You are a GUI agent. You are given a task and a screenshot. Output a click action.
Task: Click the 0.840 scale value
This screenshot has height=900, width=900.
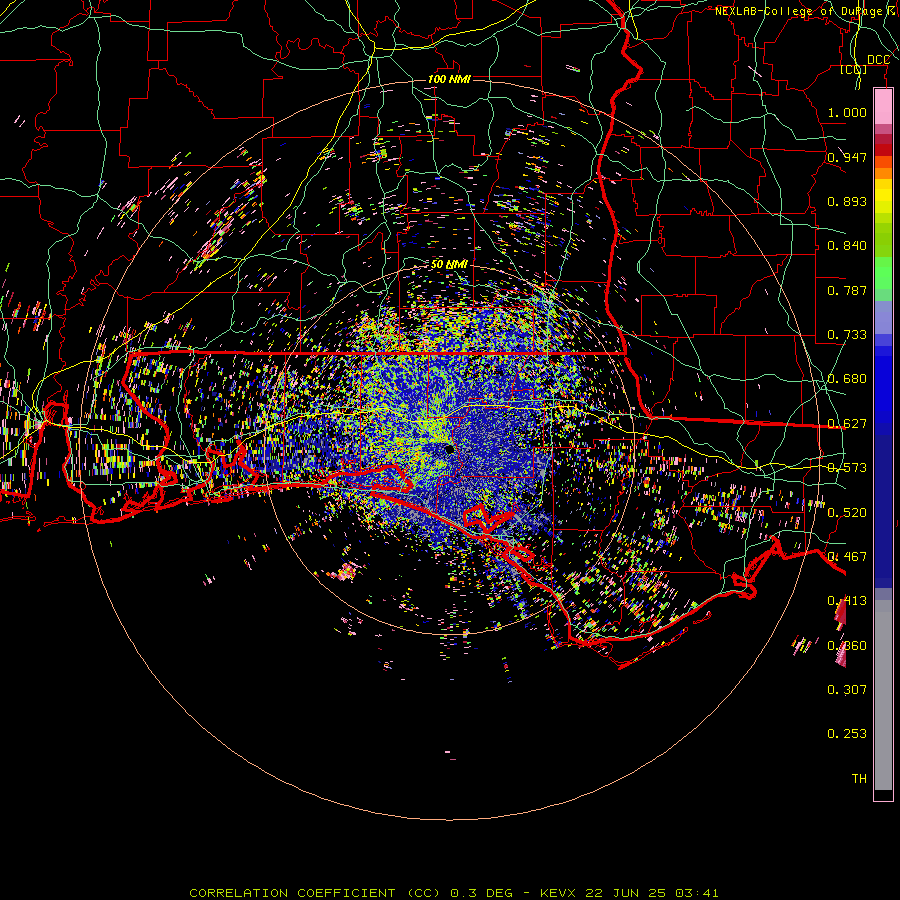click(847, 246)
